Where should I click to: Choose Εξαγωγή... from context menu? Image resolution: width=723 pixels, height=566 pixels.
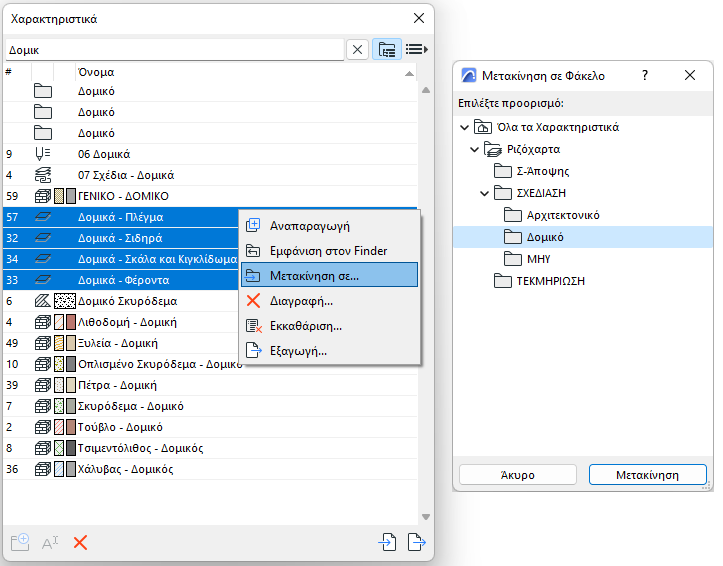(x=329, y=351)
